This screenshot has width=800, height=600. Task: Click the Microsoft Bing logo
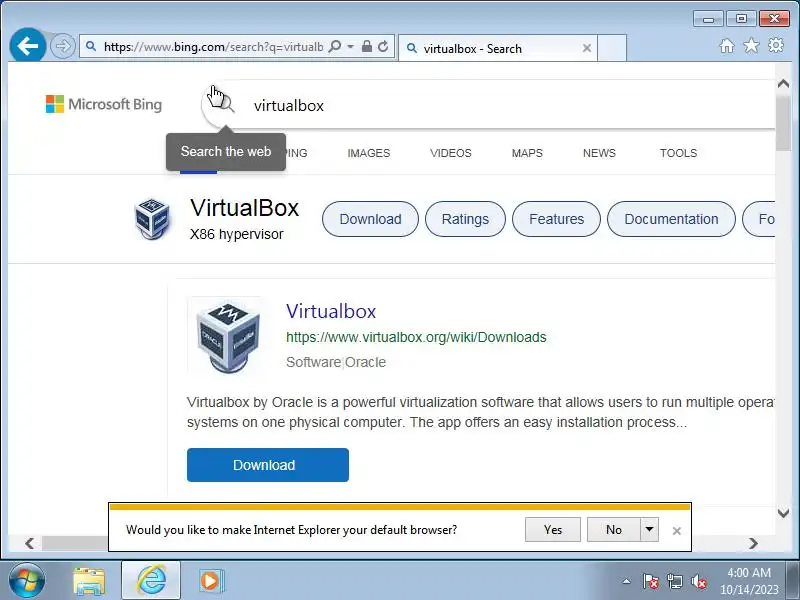(104, 104)
